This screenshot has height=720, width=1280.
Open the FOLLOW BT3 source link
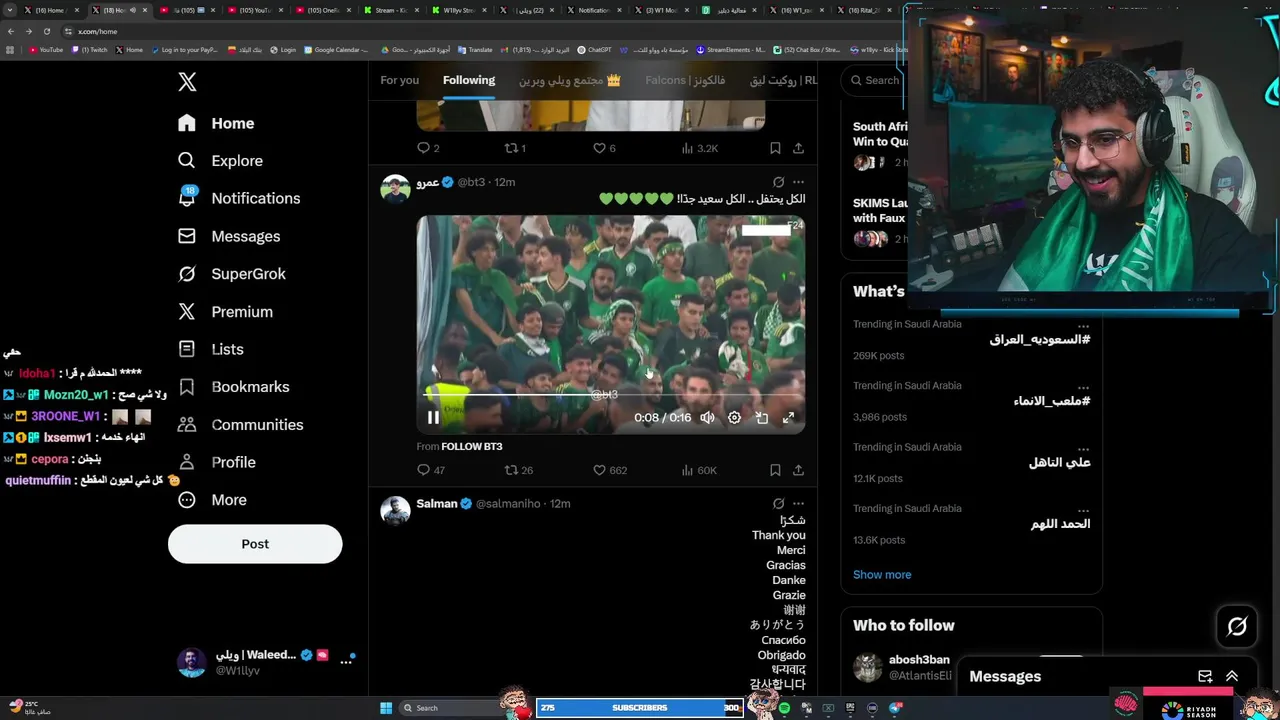(x=472, y=446)
